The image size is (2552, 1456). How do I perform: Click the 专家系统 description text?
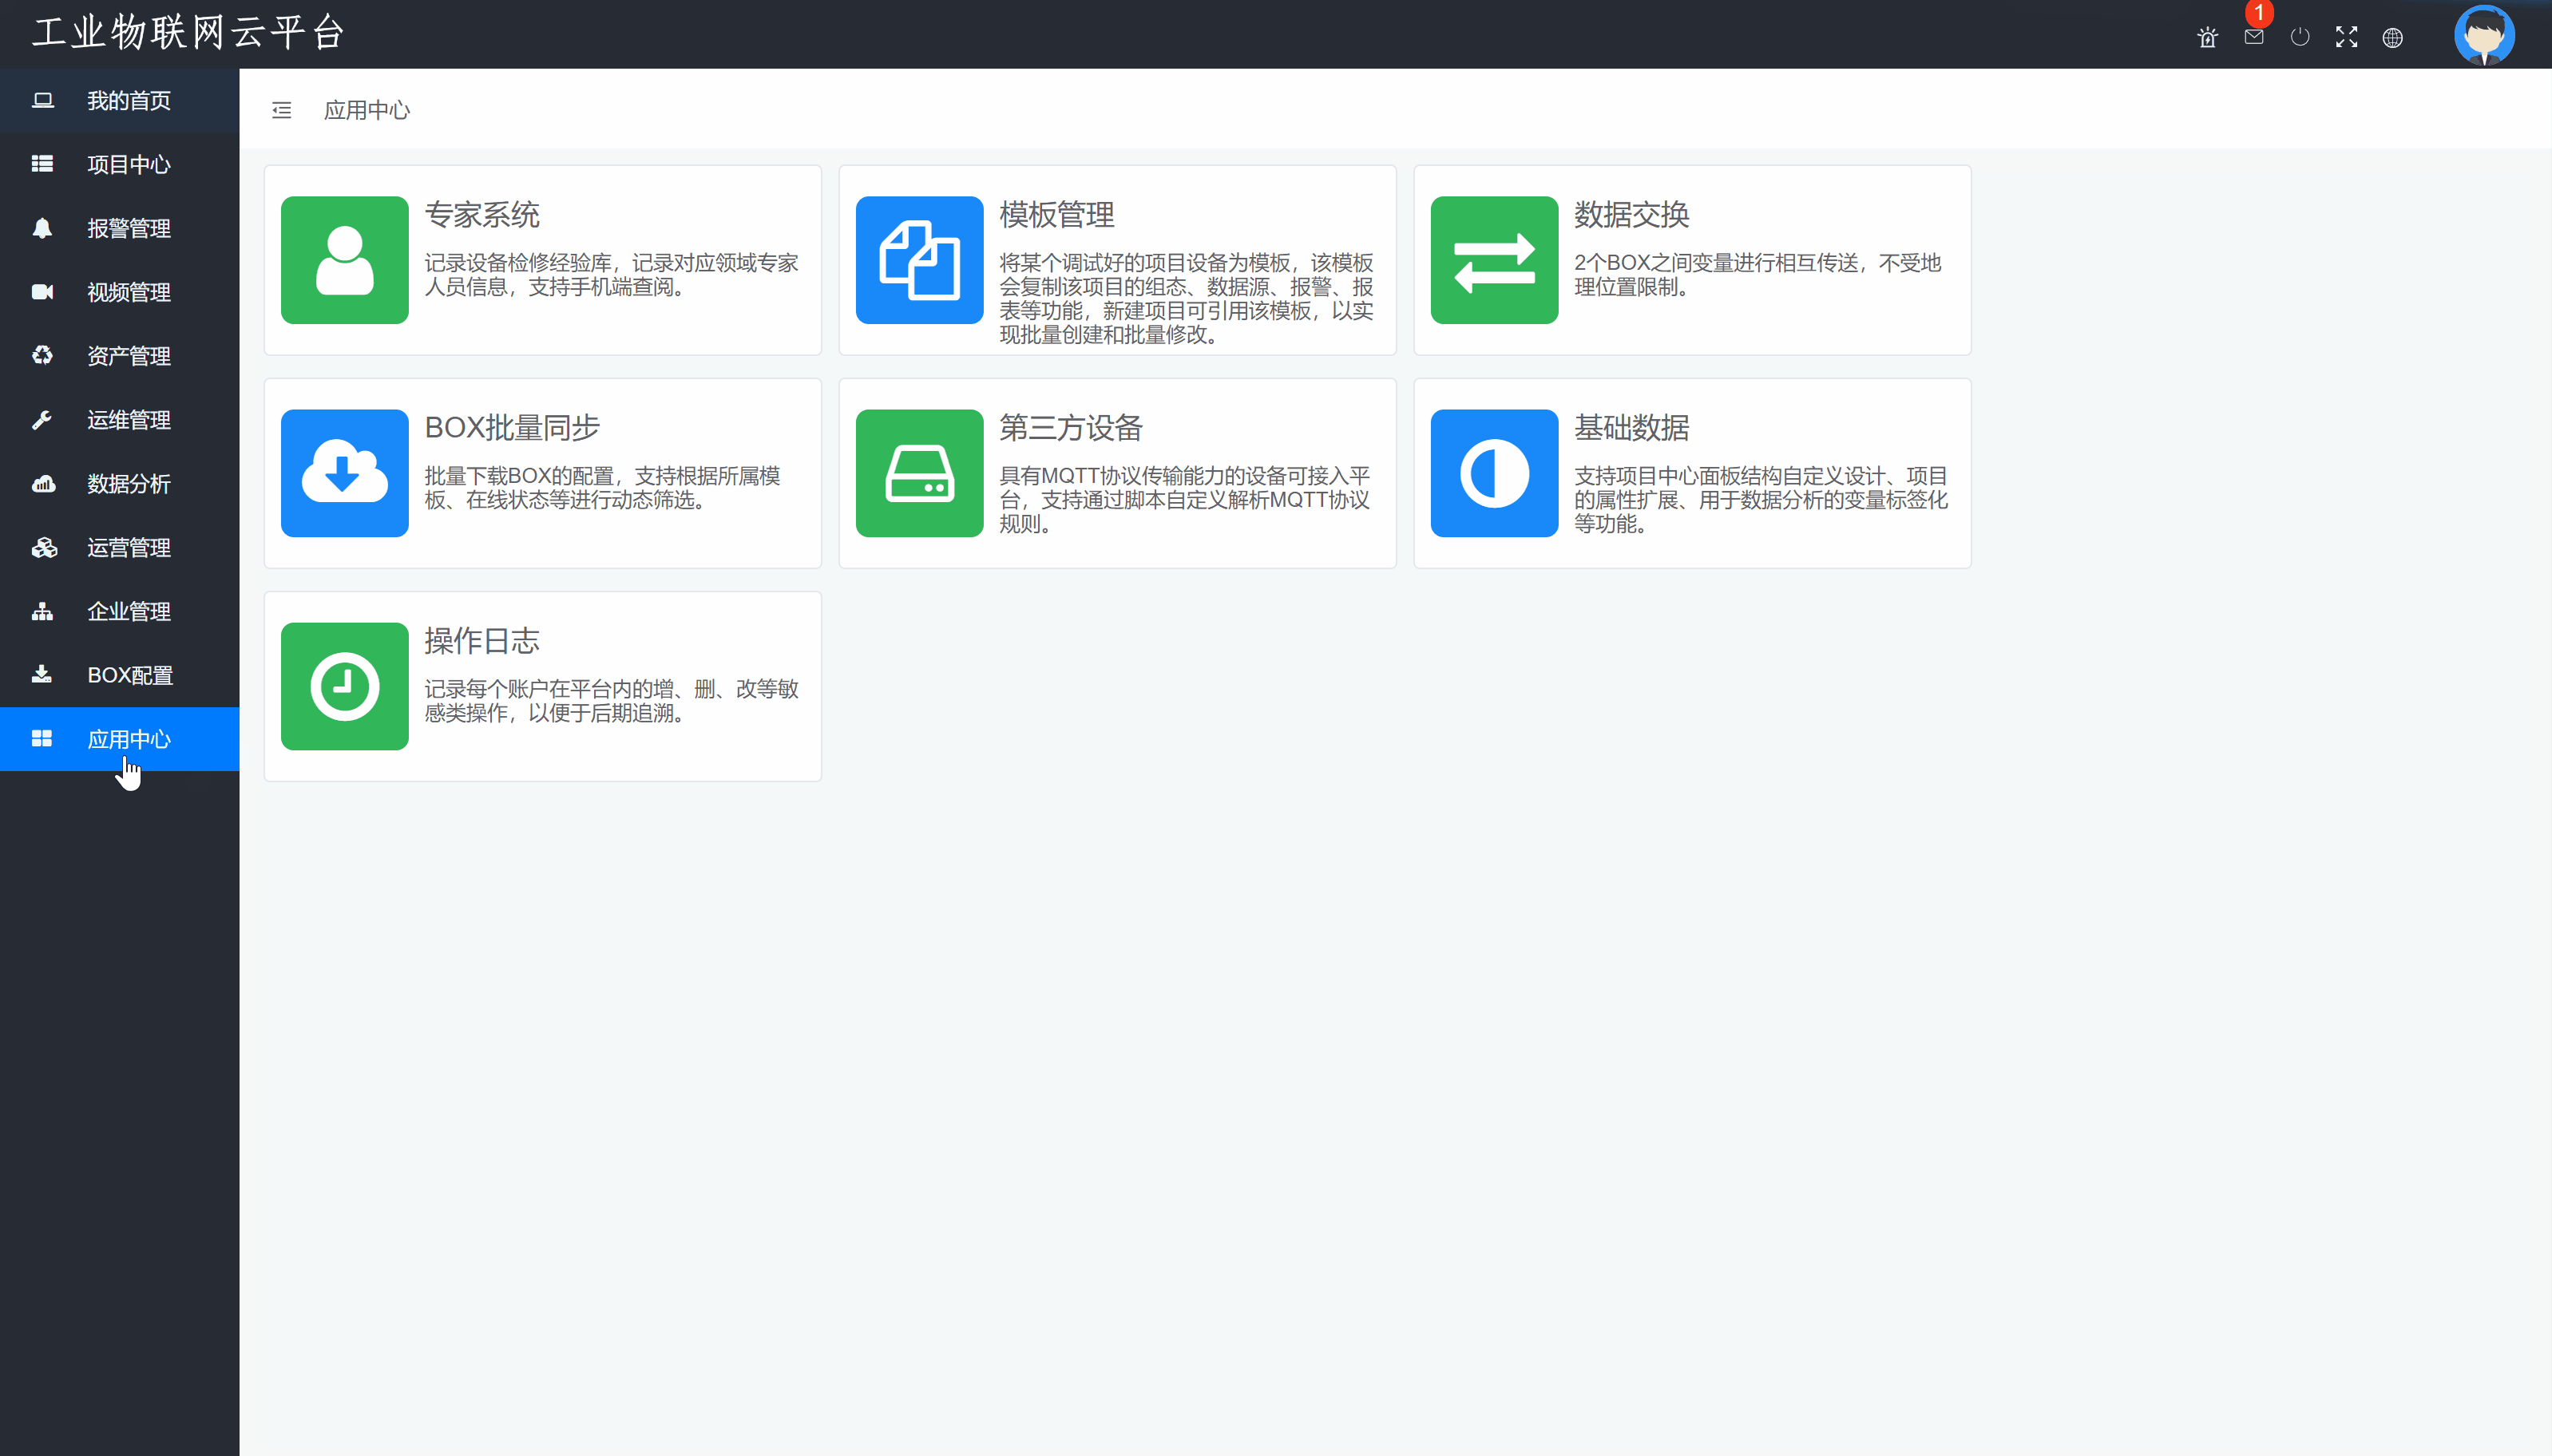(x=611, y=275)
